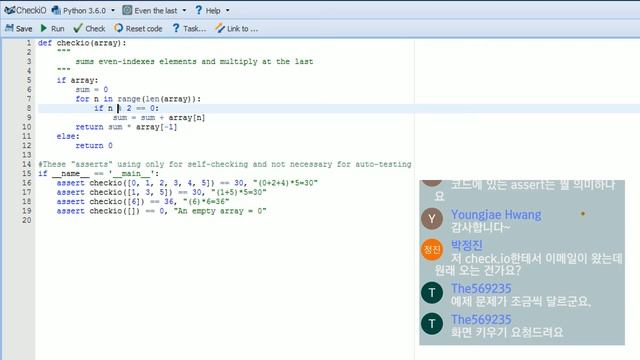Image resolution: width=640 pixels, height=360 pixels.
Task: Click 'else:' on line 11
Action: coord(68,136)
